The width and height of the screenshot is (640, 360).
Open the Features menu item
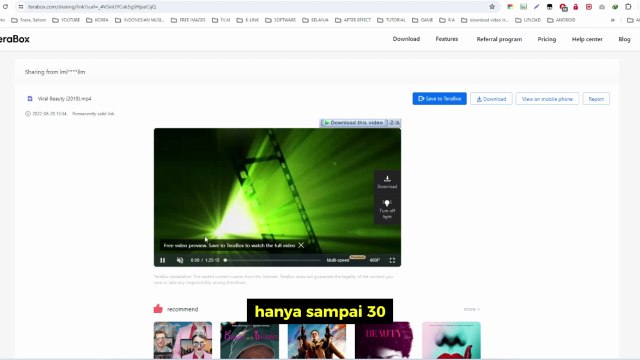tap(447, 39)
